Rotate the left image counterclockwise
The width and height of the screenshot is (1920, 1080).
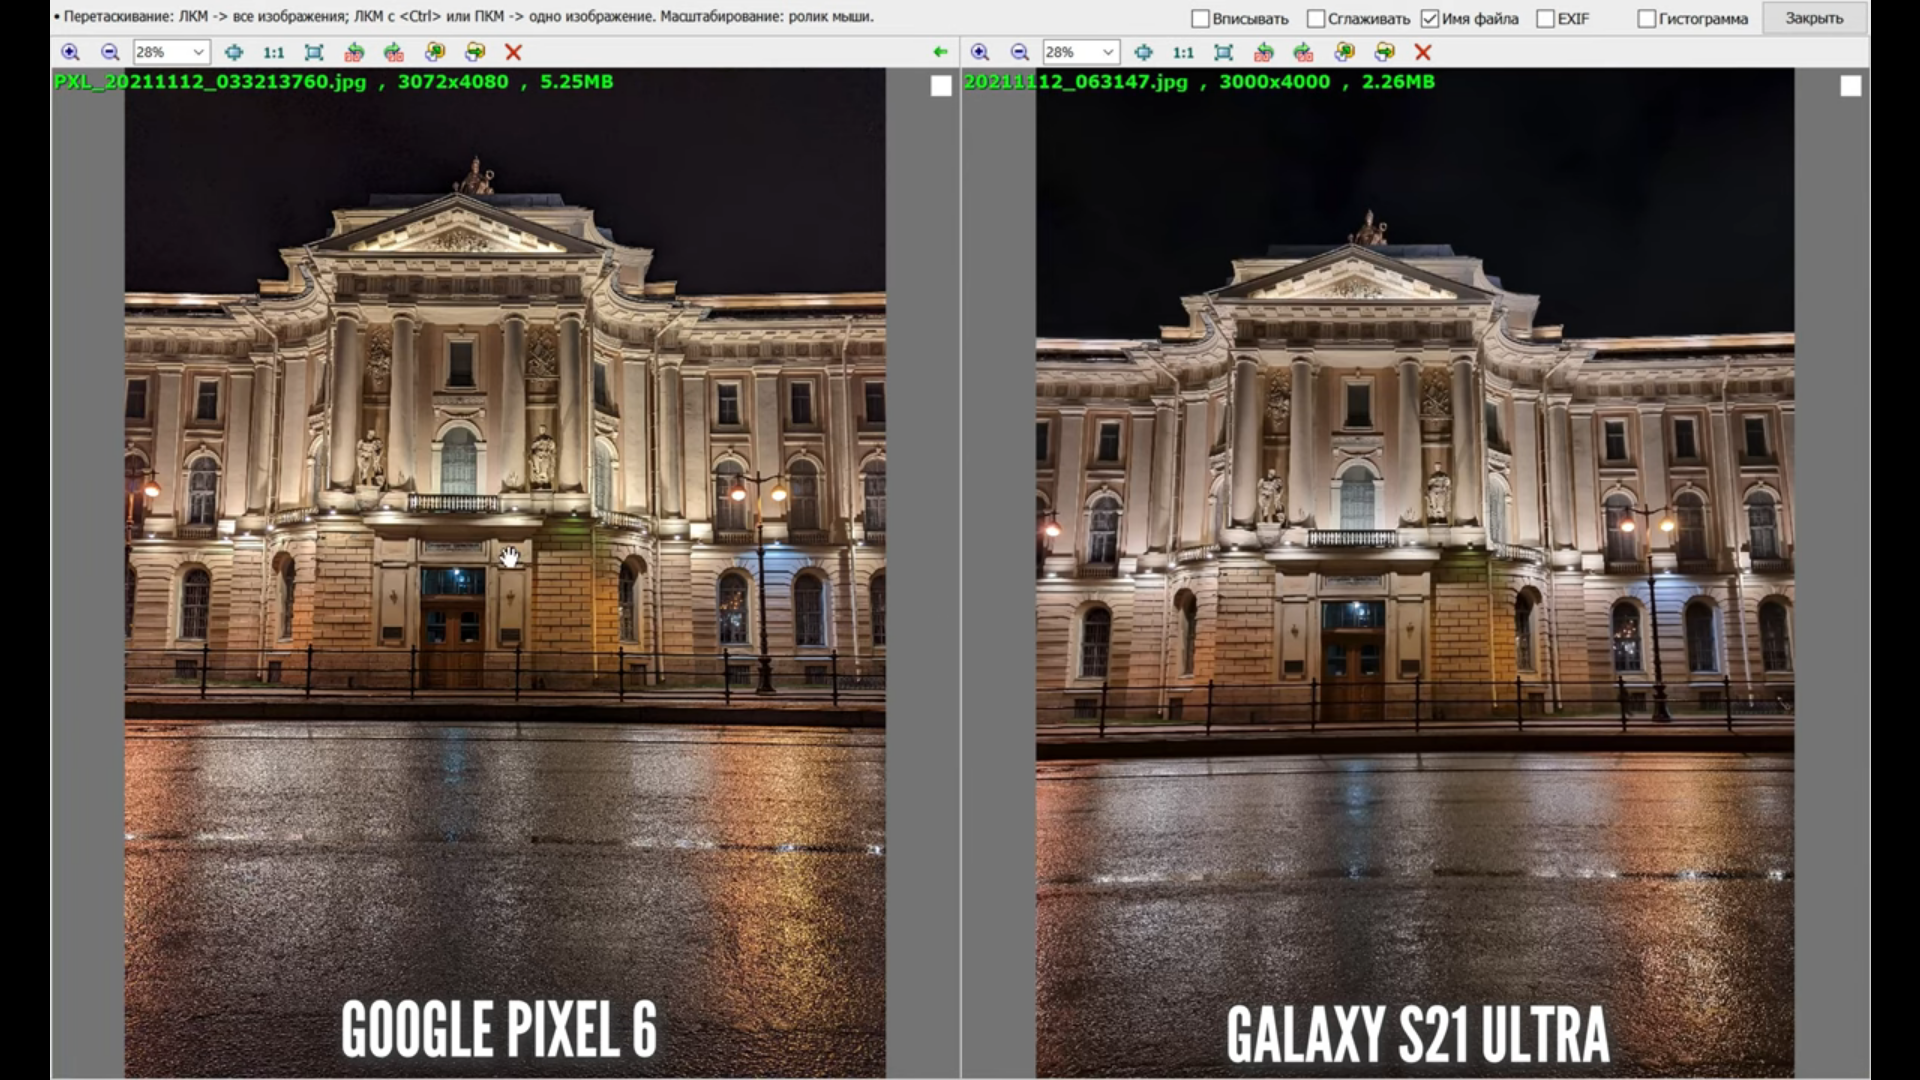click(x=354, y=52)
